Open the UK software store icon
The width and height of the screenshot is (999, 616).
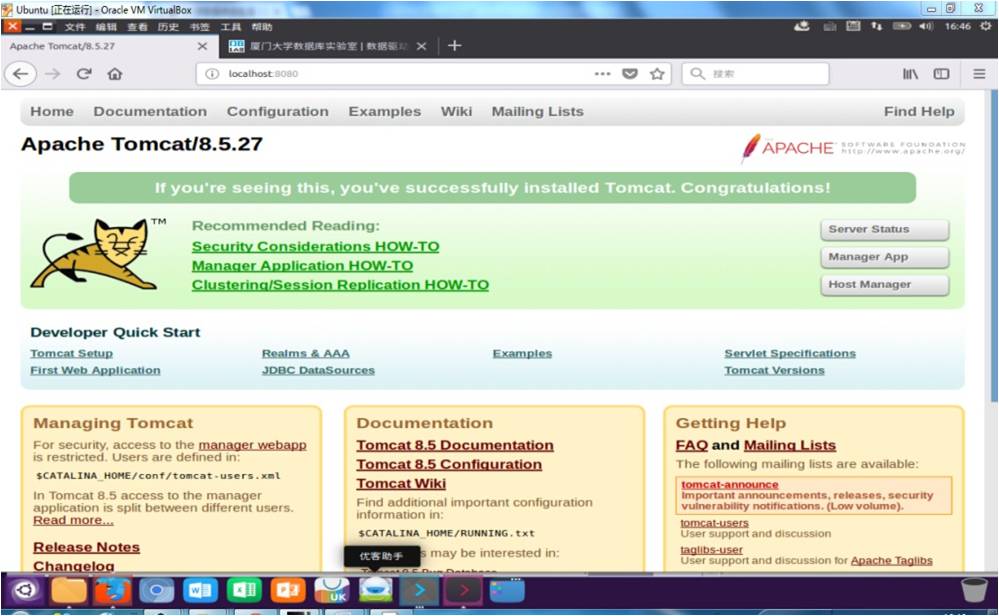(x=332, y=590)
